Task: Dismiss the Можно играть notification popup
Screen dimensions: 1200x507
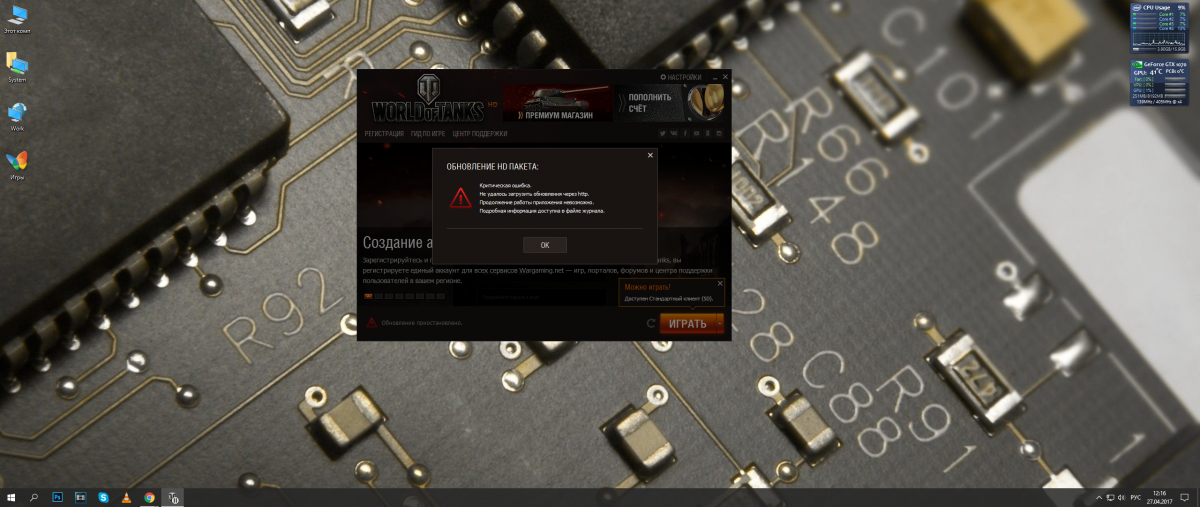Action: (719, 284)
